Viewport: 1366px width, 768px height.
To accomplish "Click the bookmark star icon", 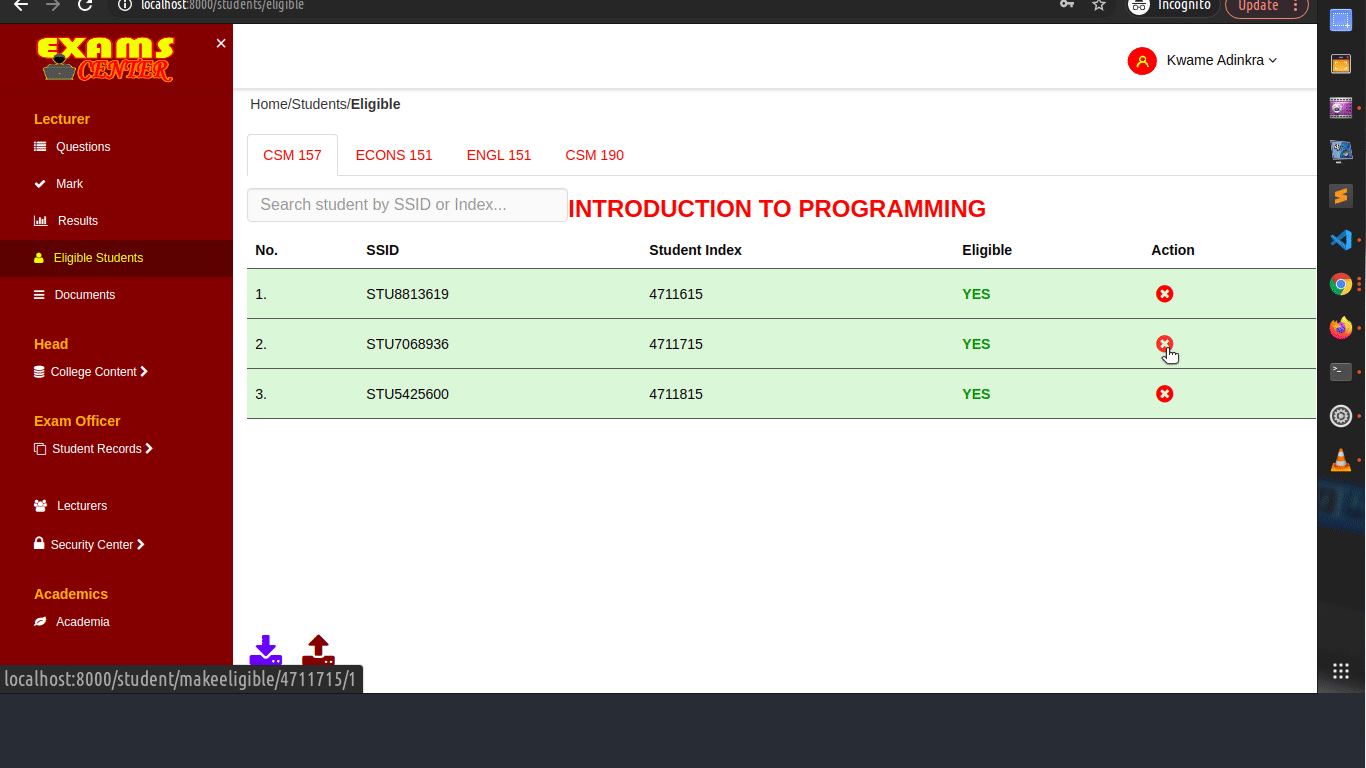I will [x=1099, y=5].
